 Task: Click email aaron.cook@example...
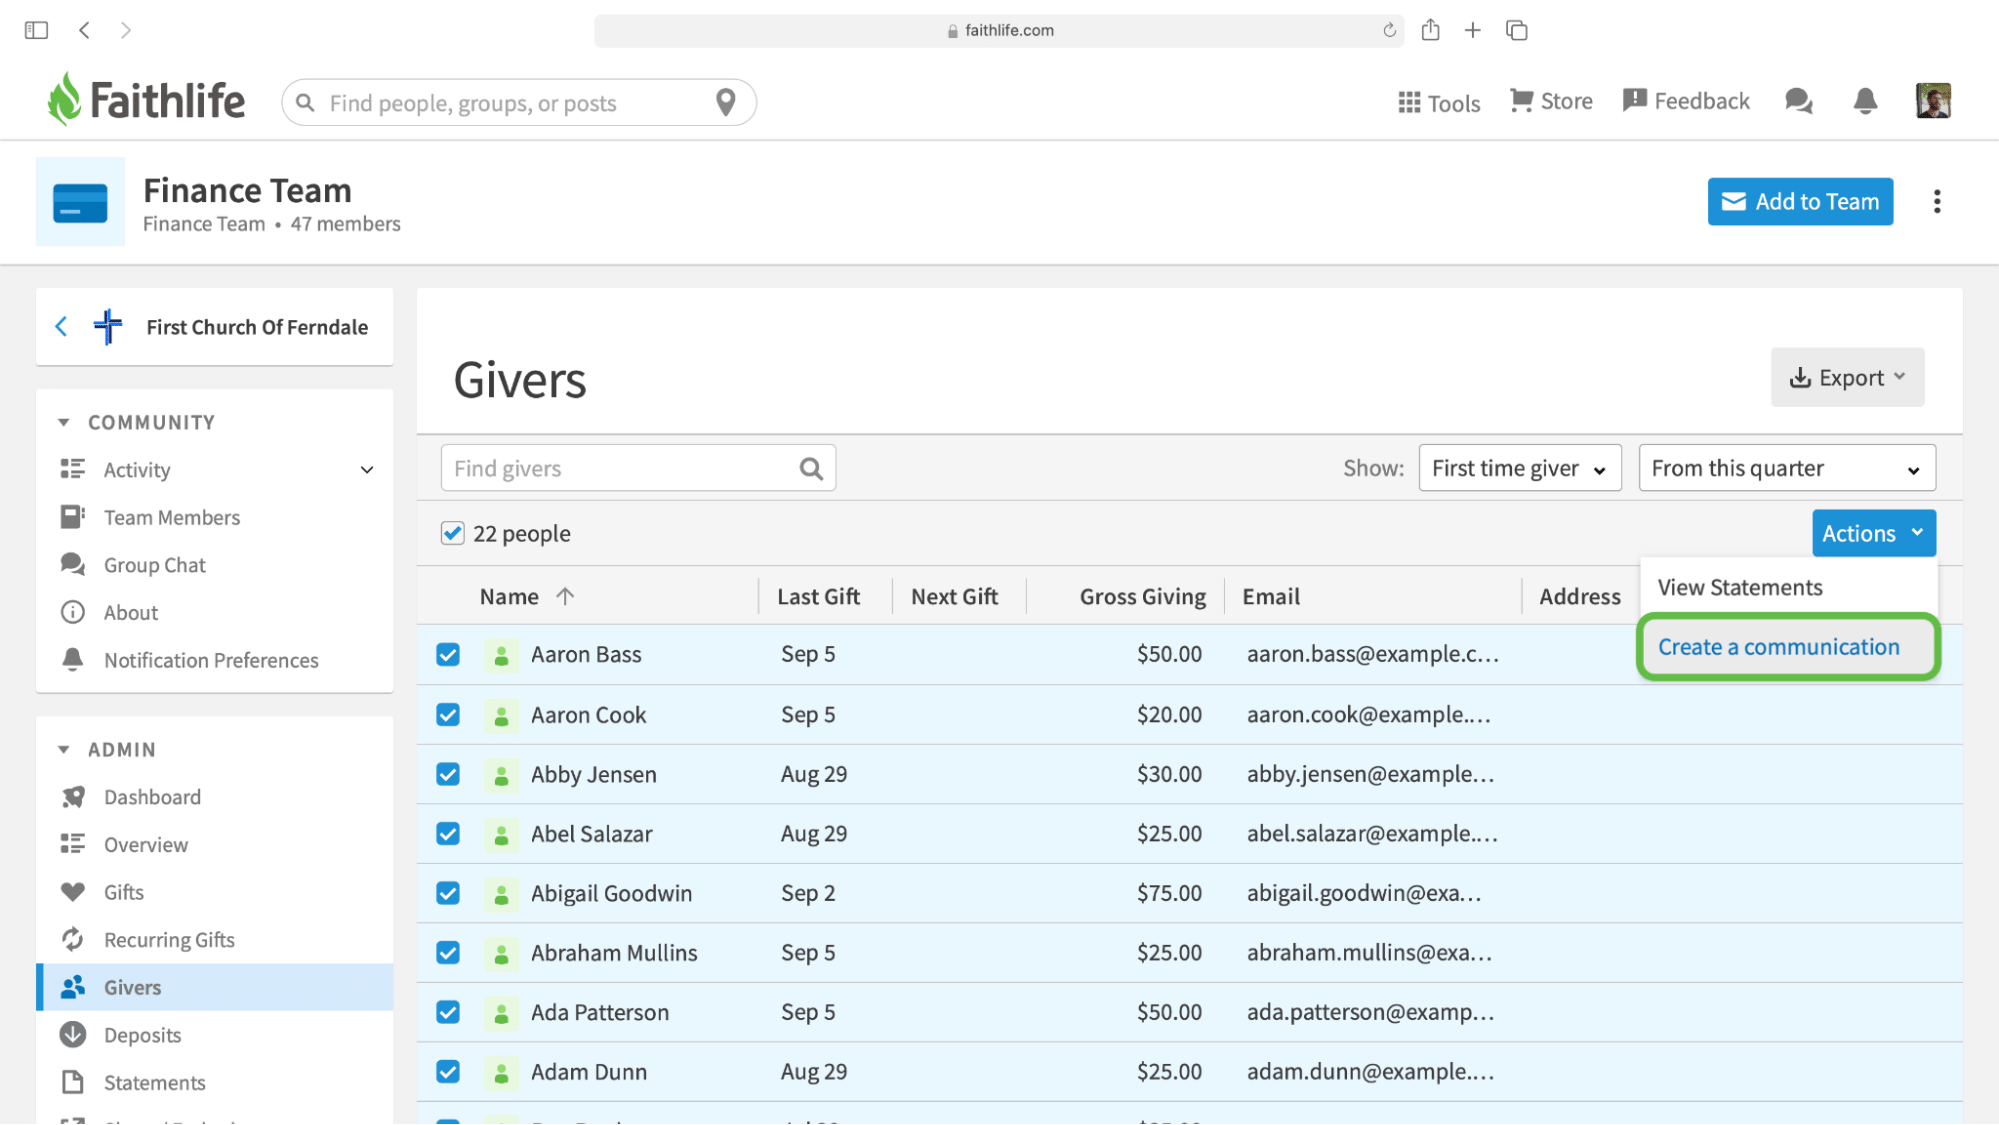point(1368,715)
